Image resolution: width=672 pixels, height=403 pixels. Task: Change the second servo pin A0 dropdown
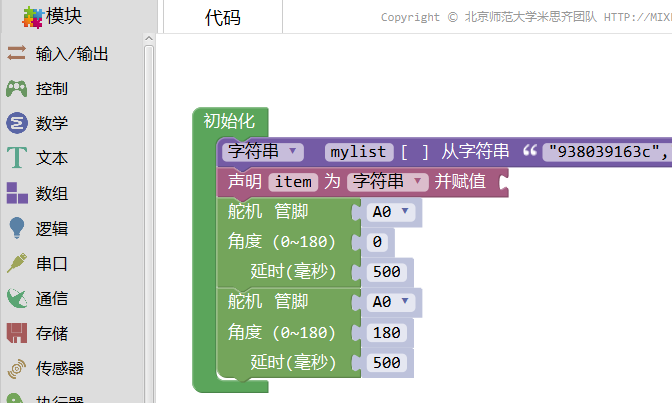pos(389,302)
